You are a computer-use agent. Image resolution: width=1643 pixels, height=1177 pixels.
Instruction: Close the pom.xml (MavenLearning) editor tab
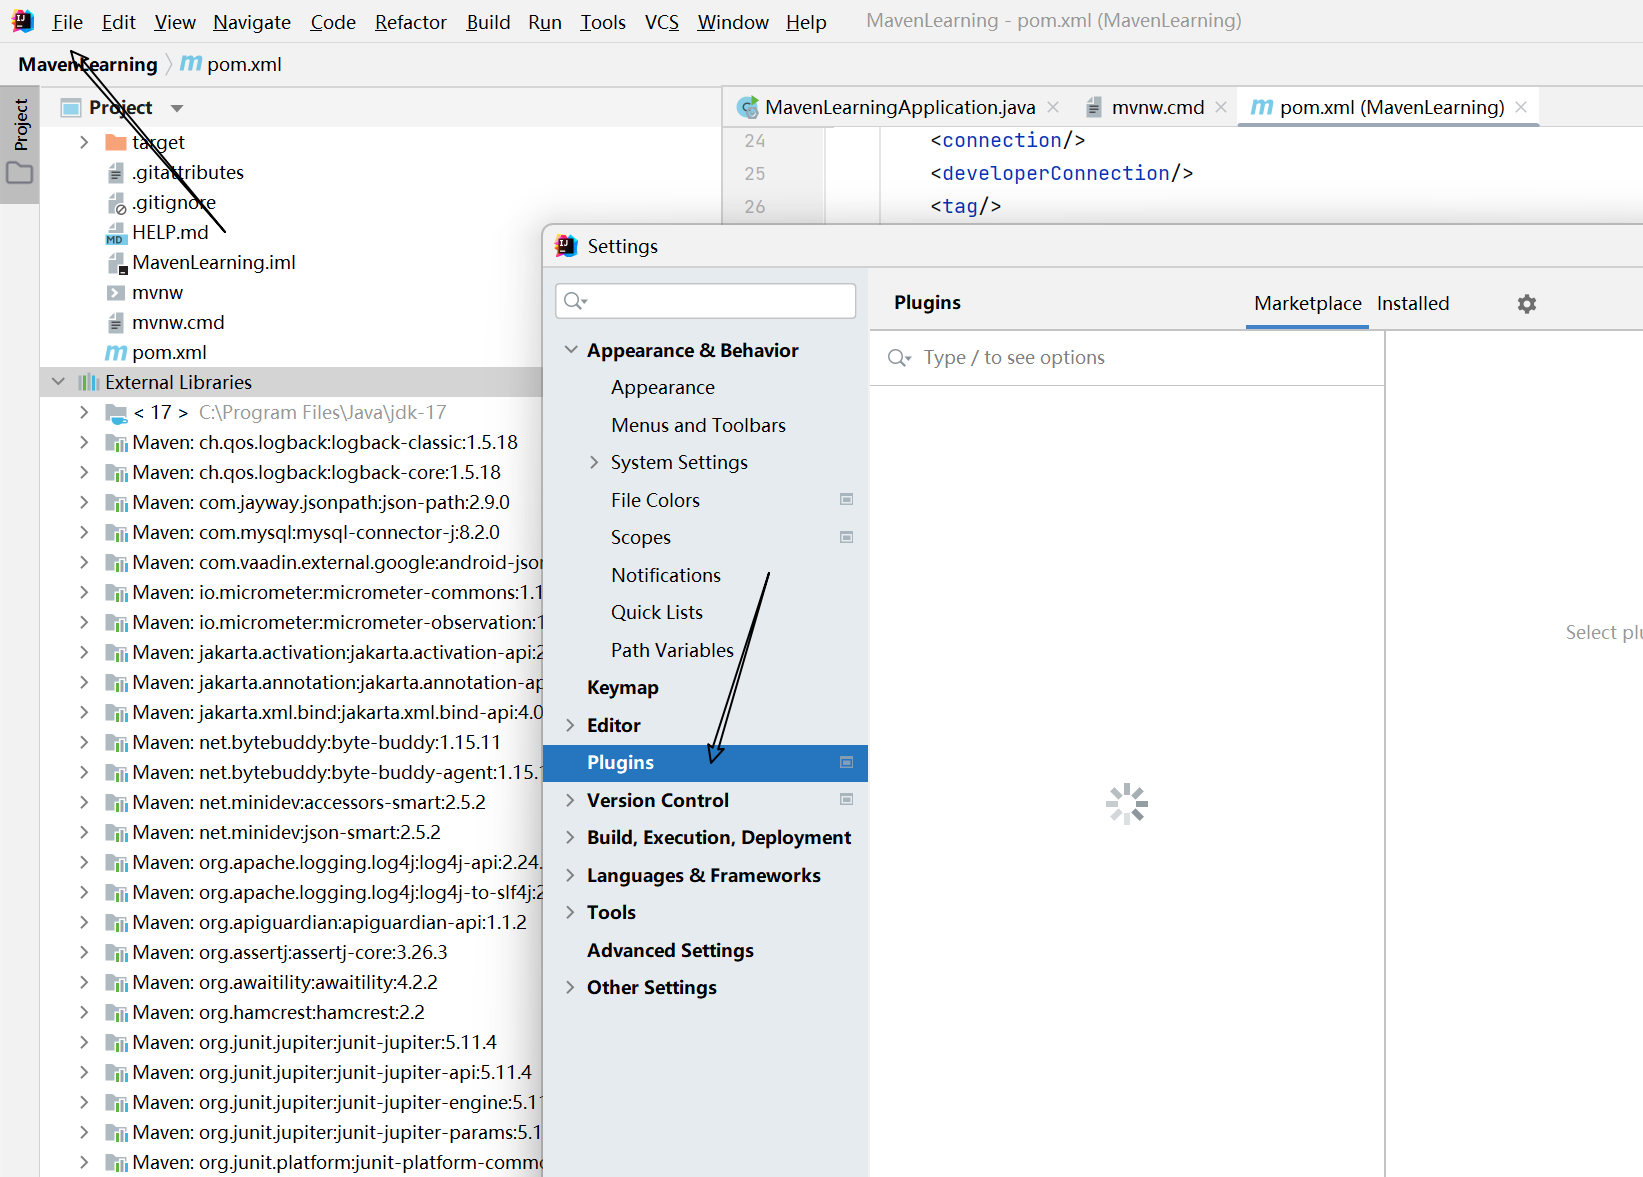coord(1521,107)
